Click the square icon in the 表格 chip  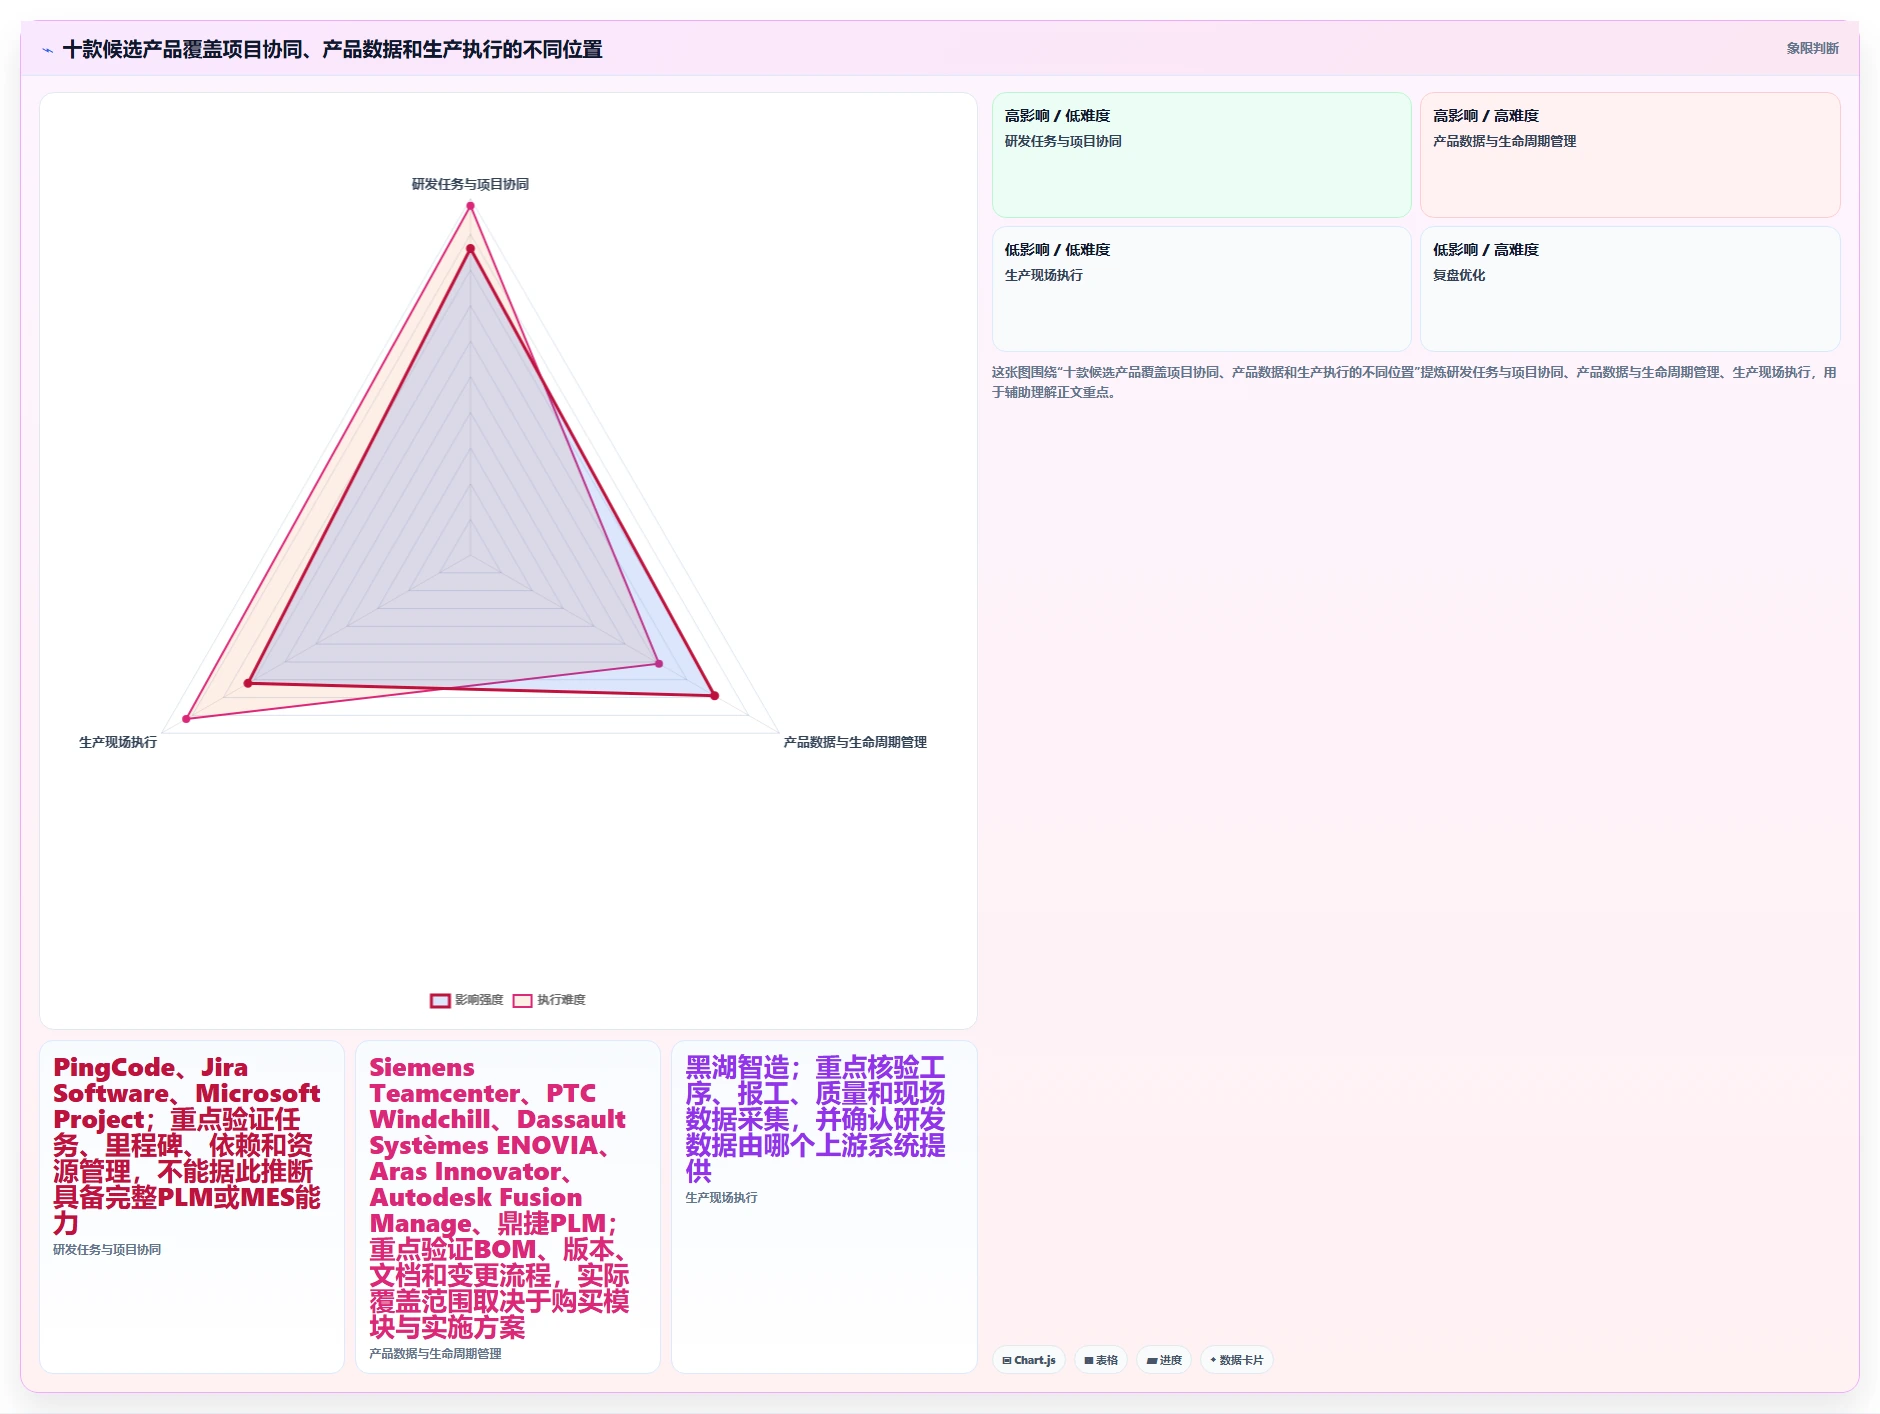(x=1089, y=1360)
